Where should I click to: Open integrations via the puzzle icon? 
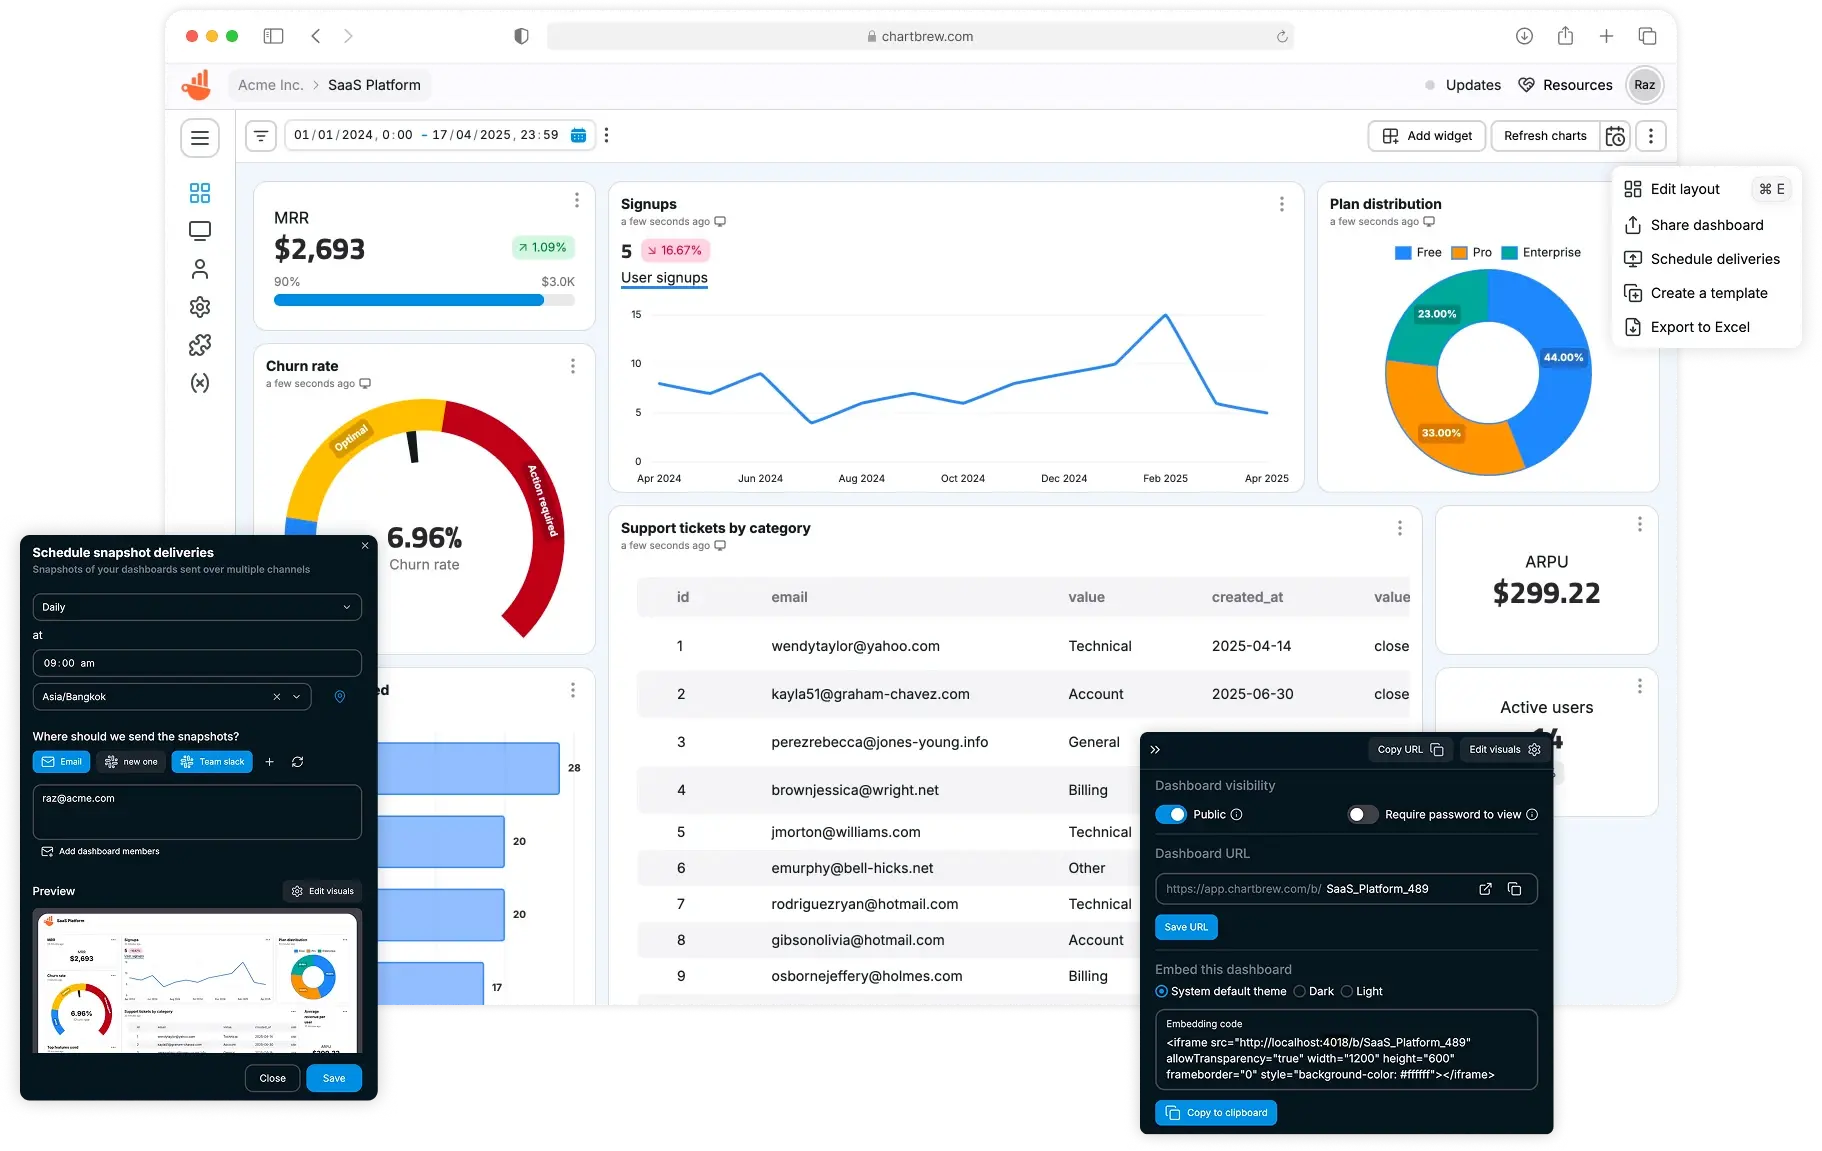click(x=200, y=344)
